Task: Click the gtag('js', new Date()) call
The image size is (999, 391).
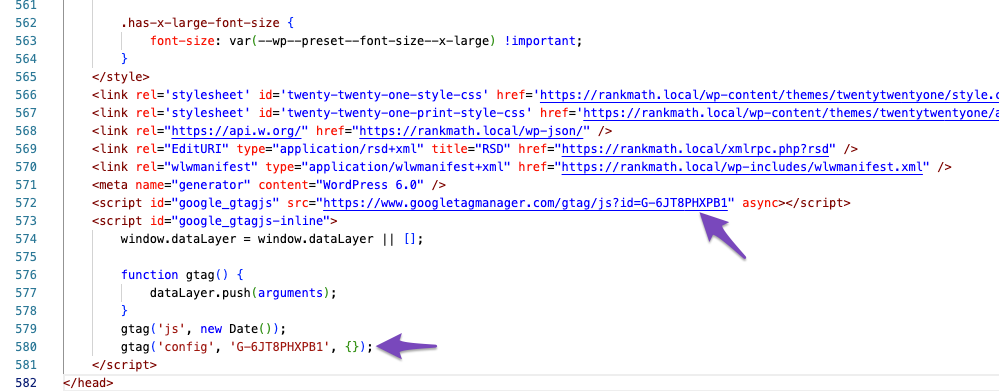Action: [x=204, y=329]
